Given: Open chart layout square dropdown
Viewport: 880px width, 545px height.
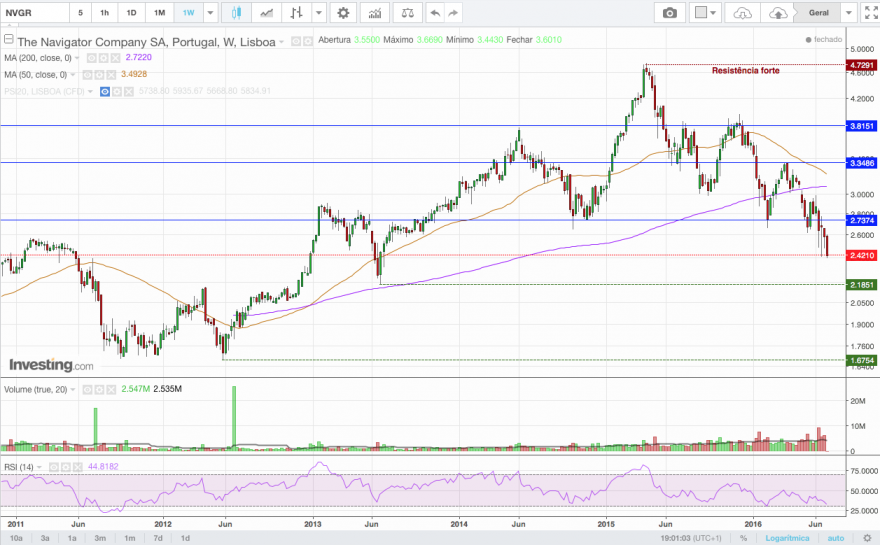Looking at the screenshot, I should 705,12.
